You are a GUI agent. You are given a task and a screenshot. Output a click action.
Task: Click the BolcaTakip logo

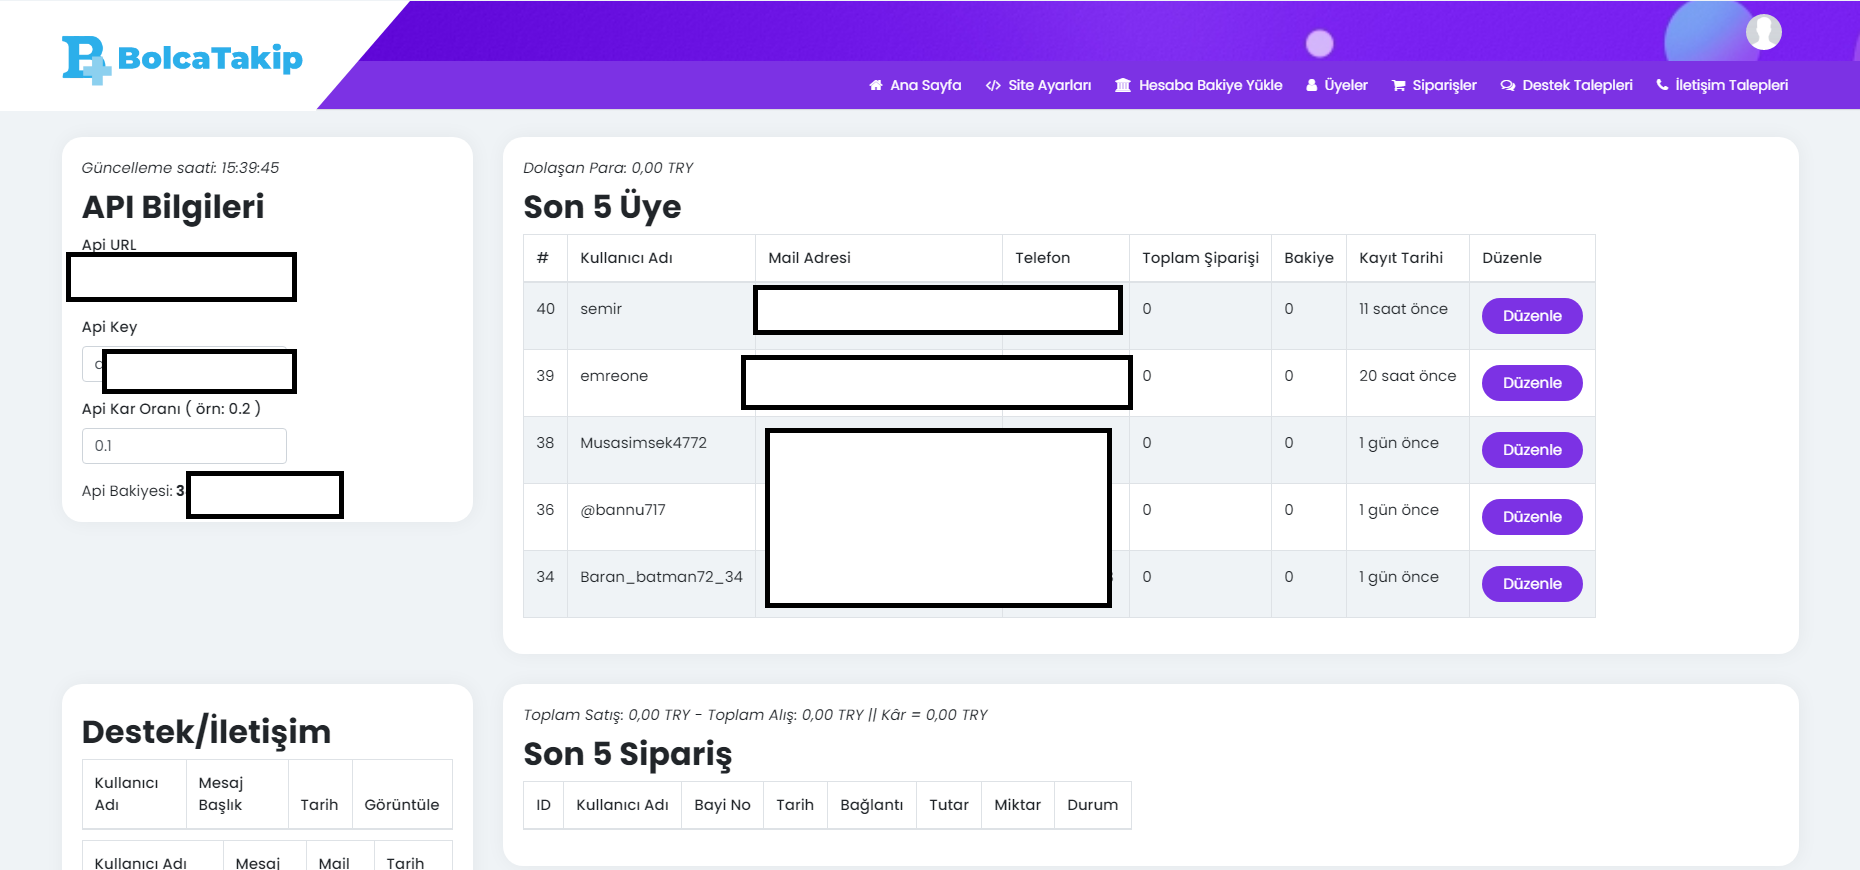pyautogui.click(x=182, y=59)
